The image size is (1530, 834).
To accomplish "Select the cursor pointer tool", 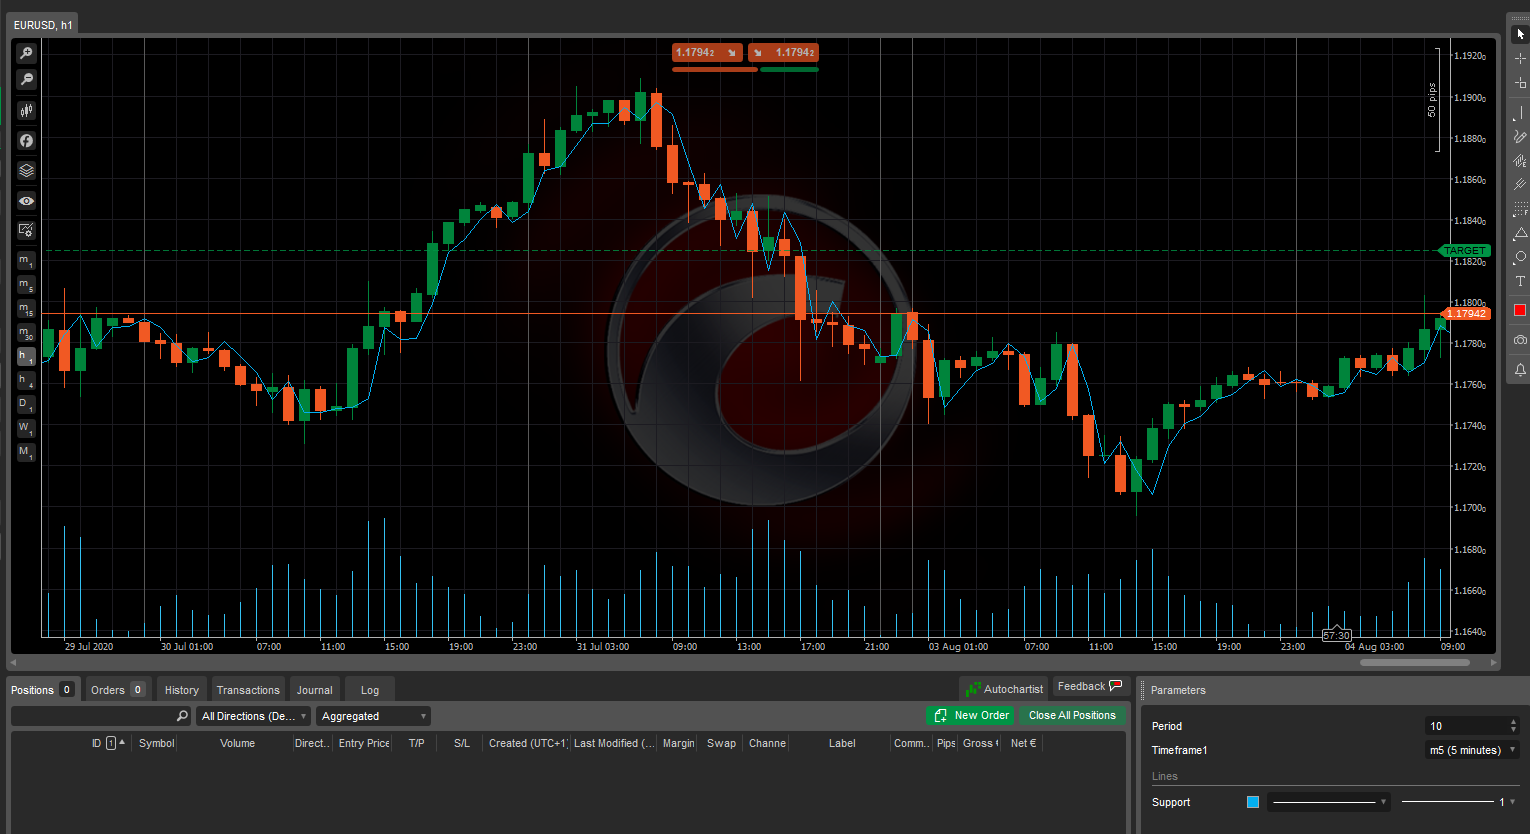I will point(1520,34).
